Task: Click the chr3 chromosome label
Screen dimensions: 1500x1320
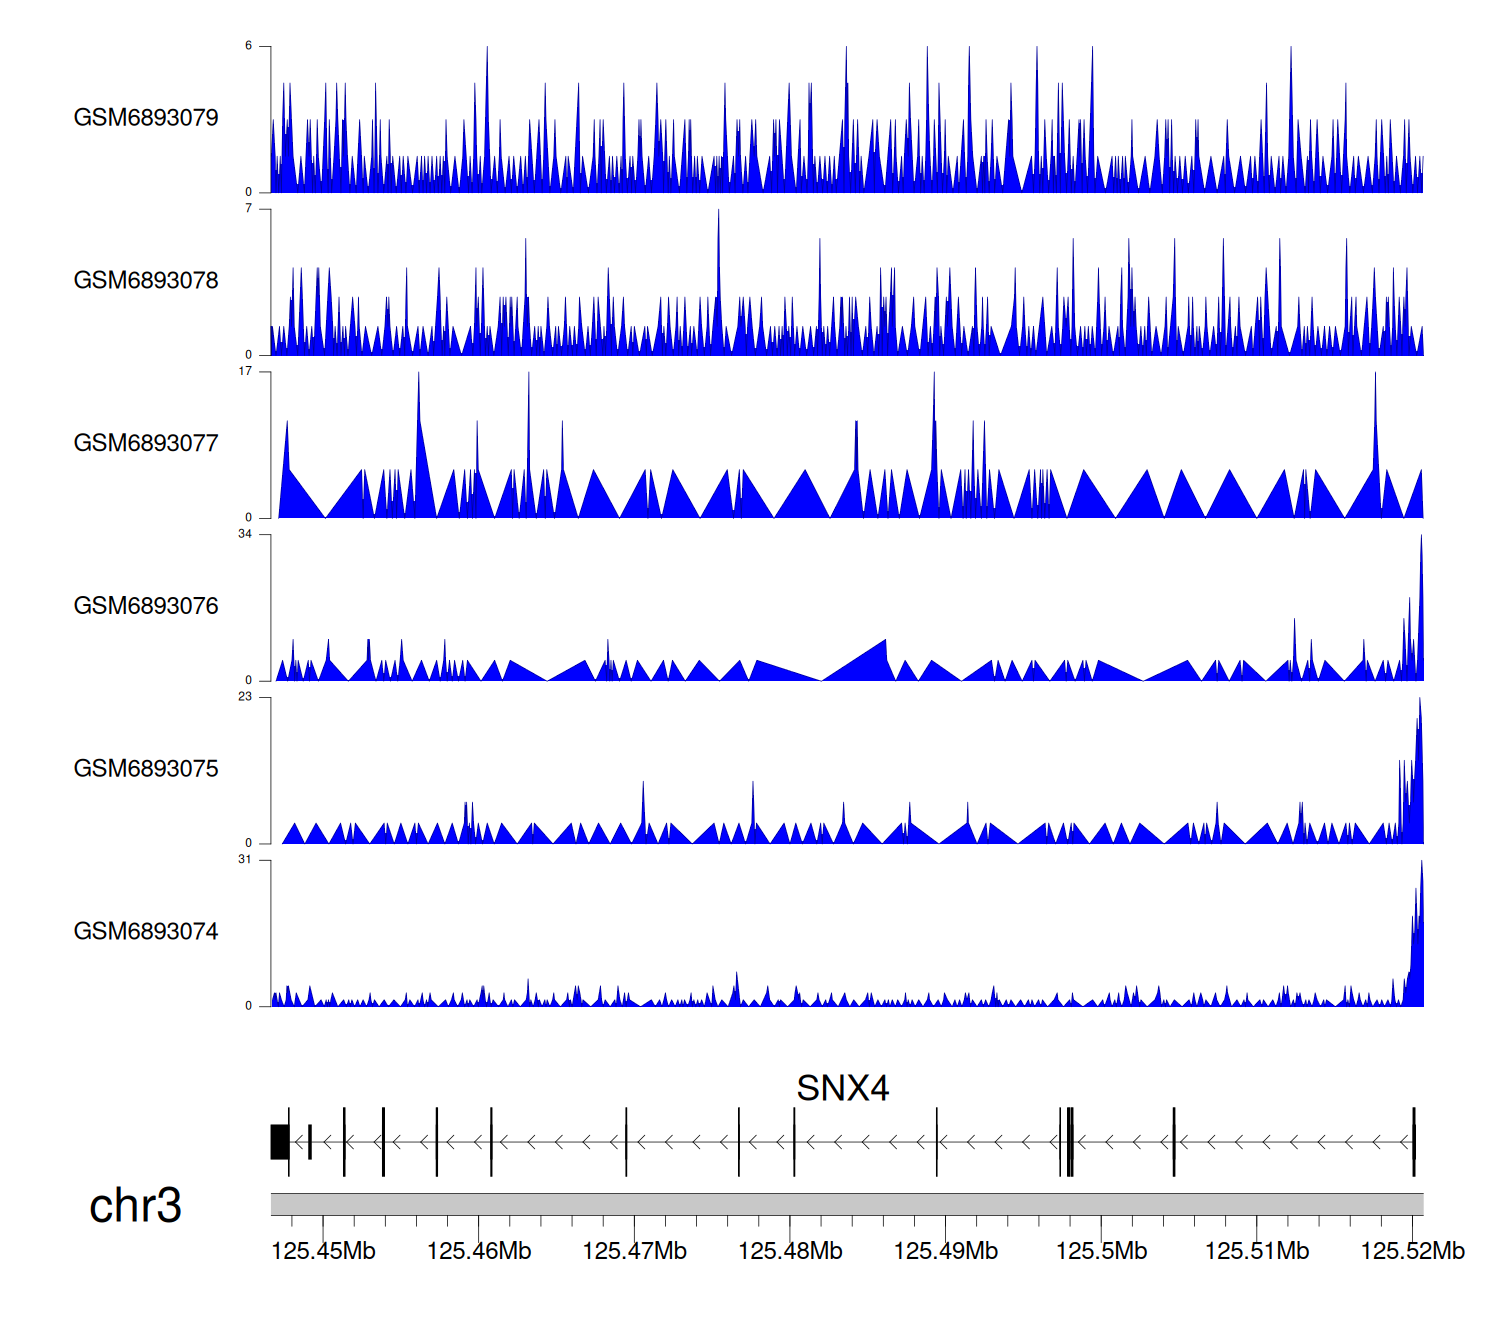Action: point(135,1206)
